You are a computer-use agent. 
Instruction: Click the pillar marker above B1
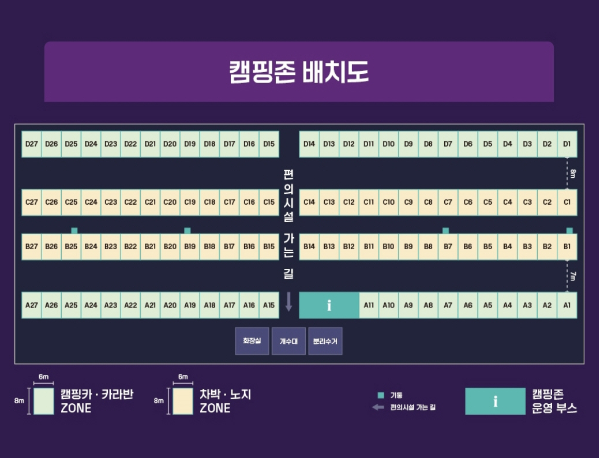click(x=569, y=230)
